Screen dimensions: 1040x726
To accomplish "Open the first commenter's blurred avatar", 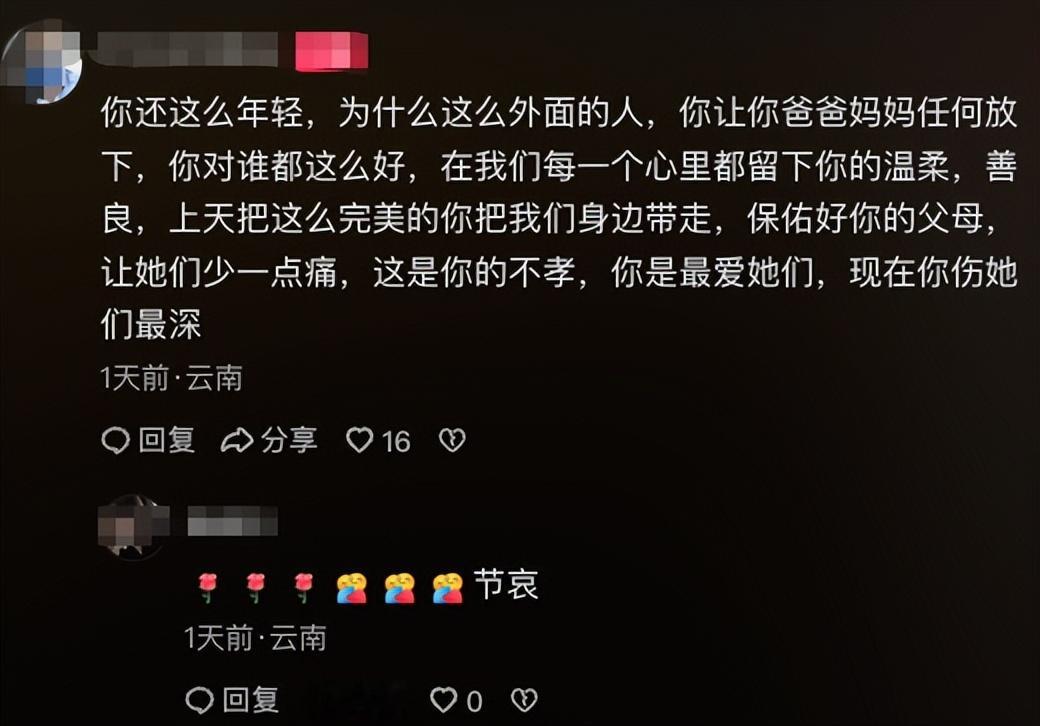I will pyautogui.click(x=41, y=61).
